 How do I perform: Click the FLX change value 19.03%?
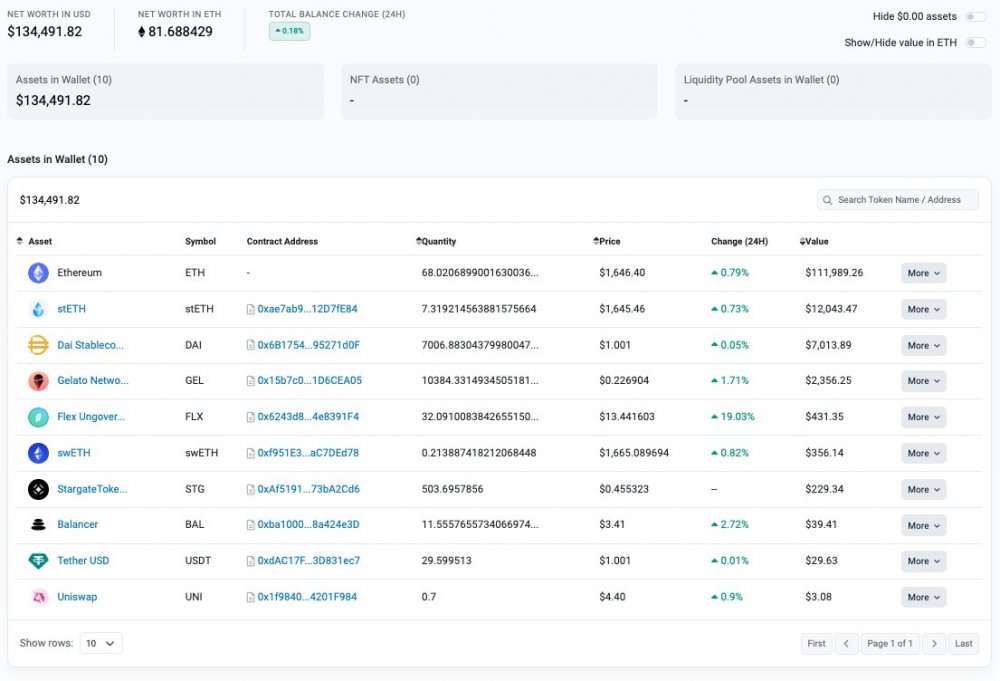pyautogui.click(x=733, y=417)
